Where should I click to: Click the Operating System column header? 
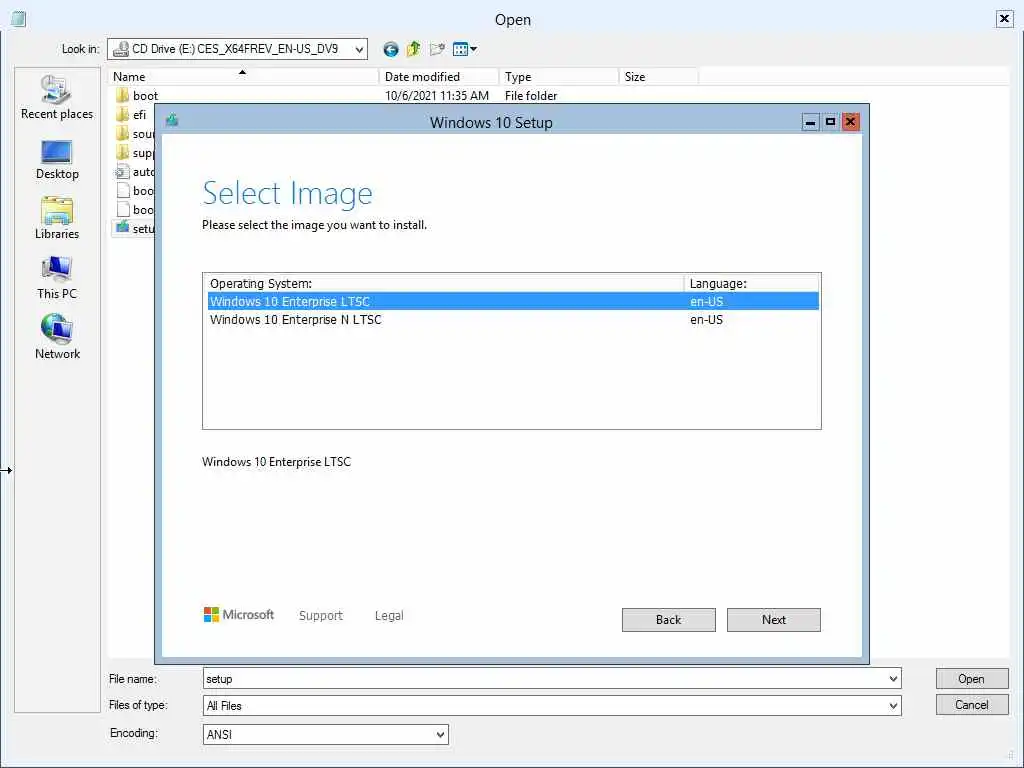(x=444, y=283)
